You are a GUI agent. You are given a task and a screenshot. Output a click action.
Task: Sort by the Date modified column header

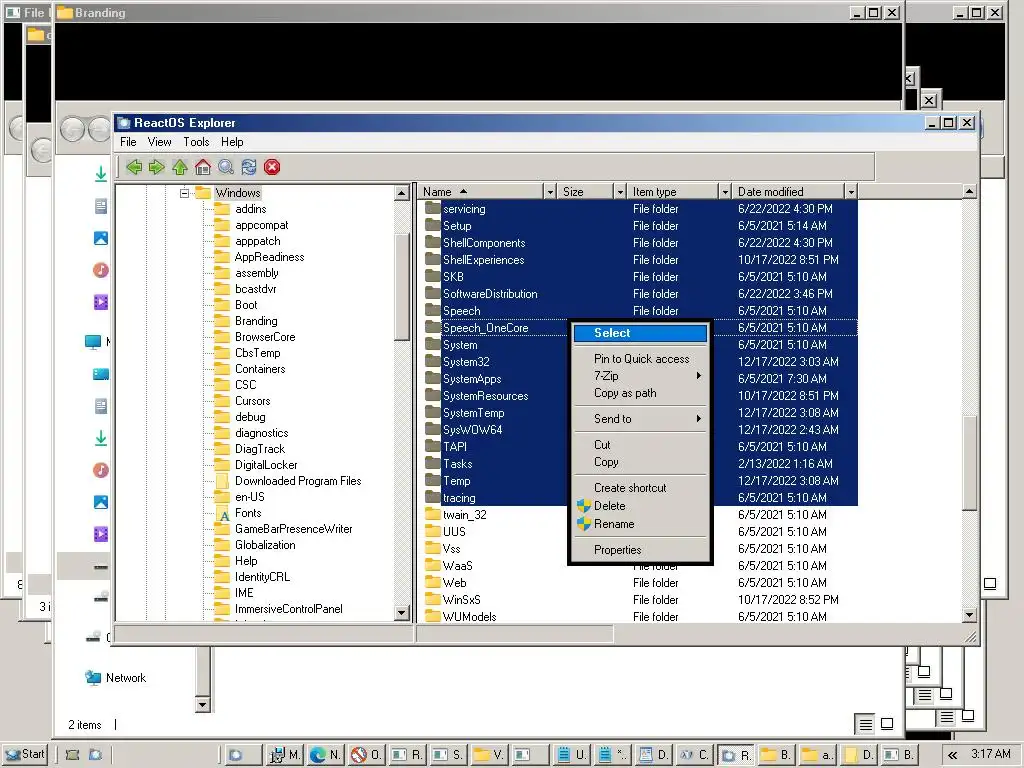coord(788,192)
